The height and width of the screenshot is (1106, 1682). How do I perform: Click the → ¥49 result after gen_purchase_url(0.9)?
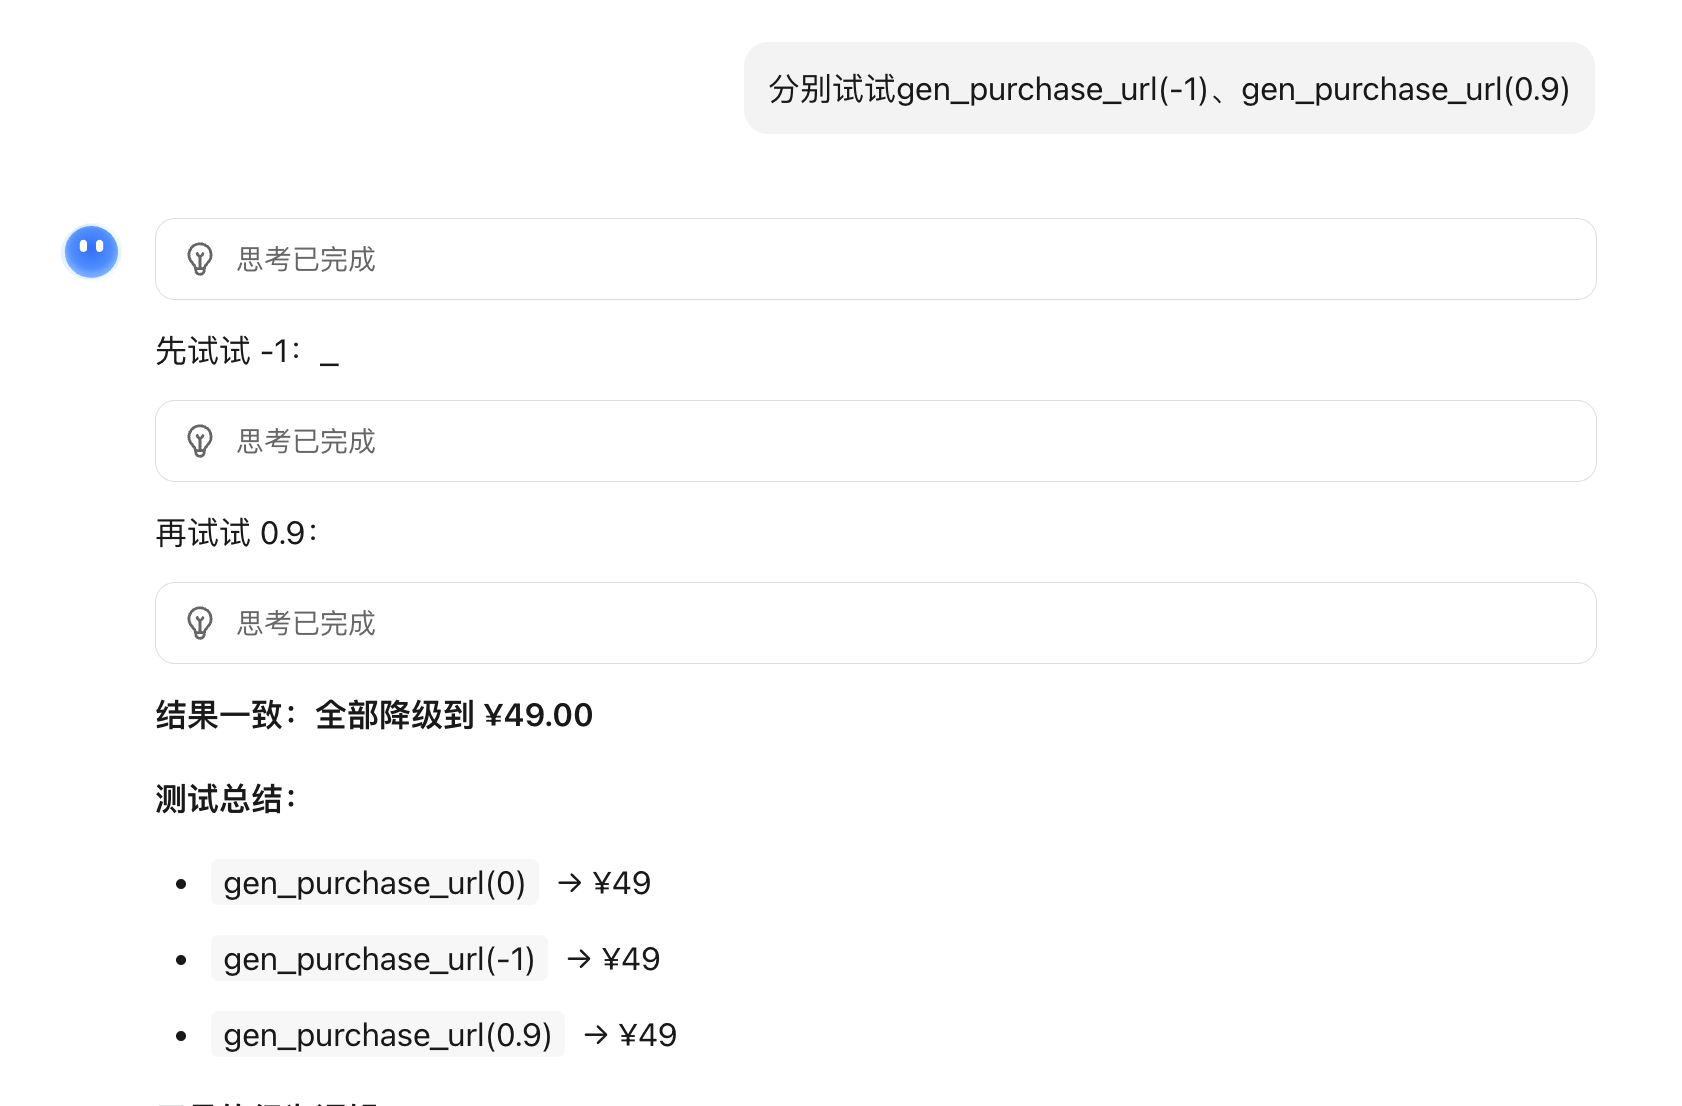tap(630, 1035)
